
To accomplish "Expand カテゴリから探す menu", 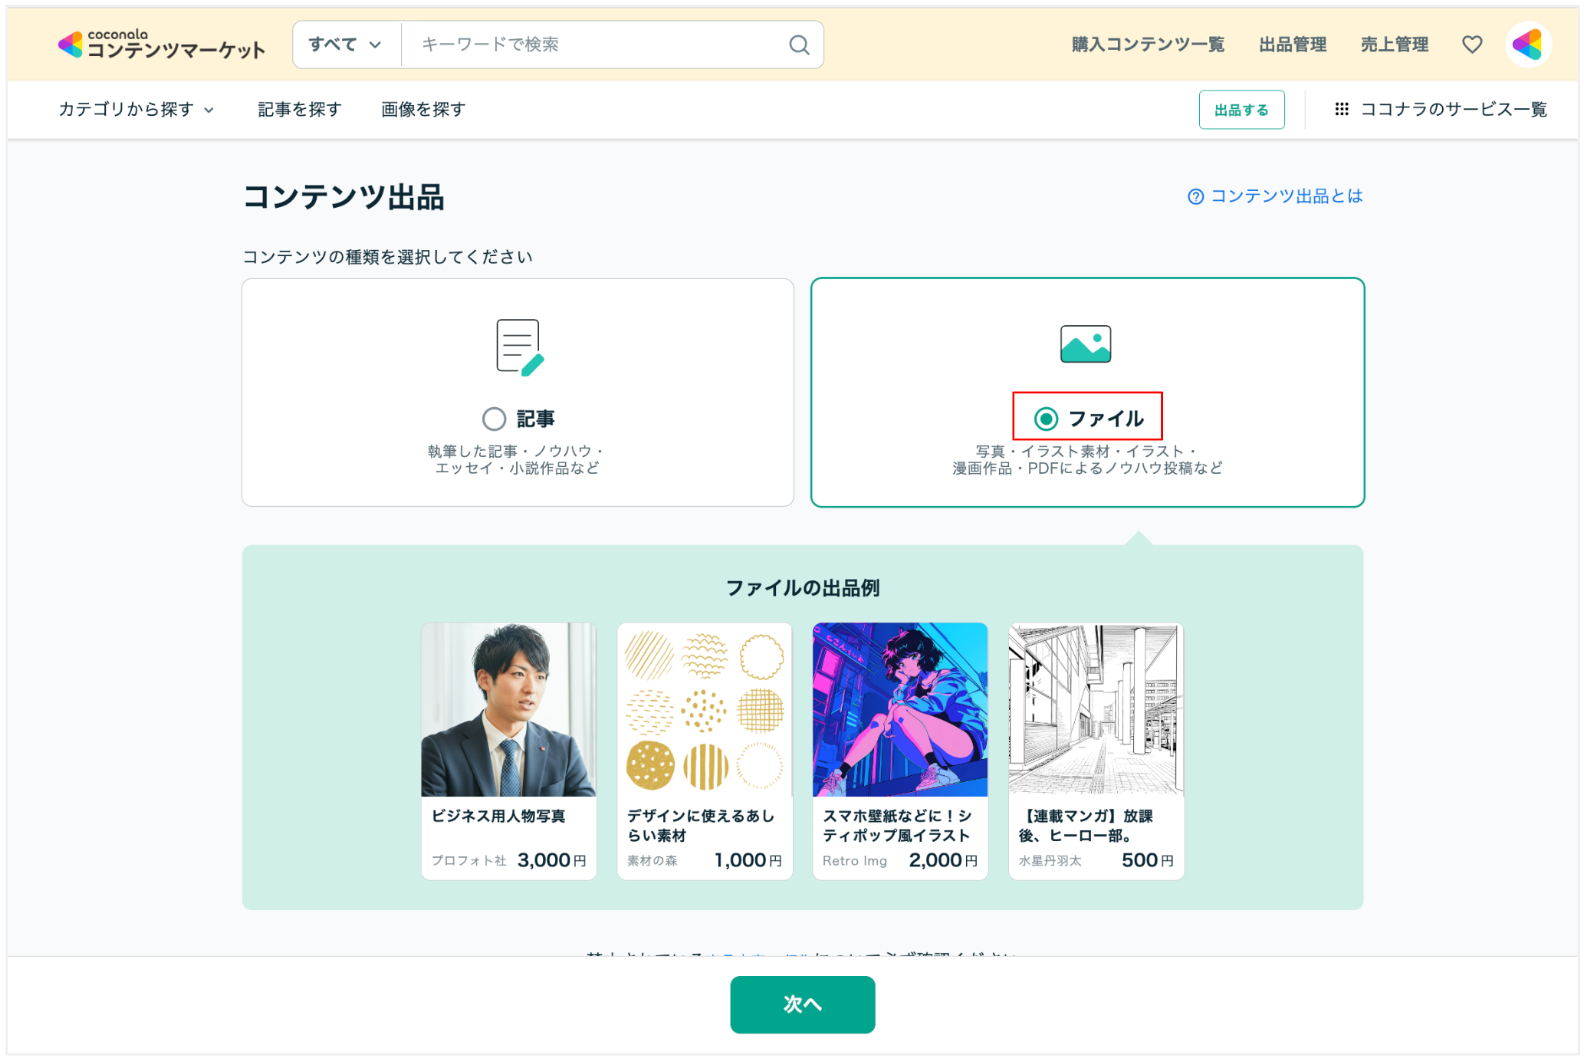I will (136, 109).
